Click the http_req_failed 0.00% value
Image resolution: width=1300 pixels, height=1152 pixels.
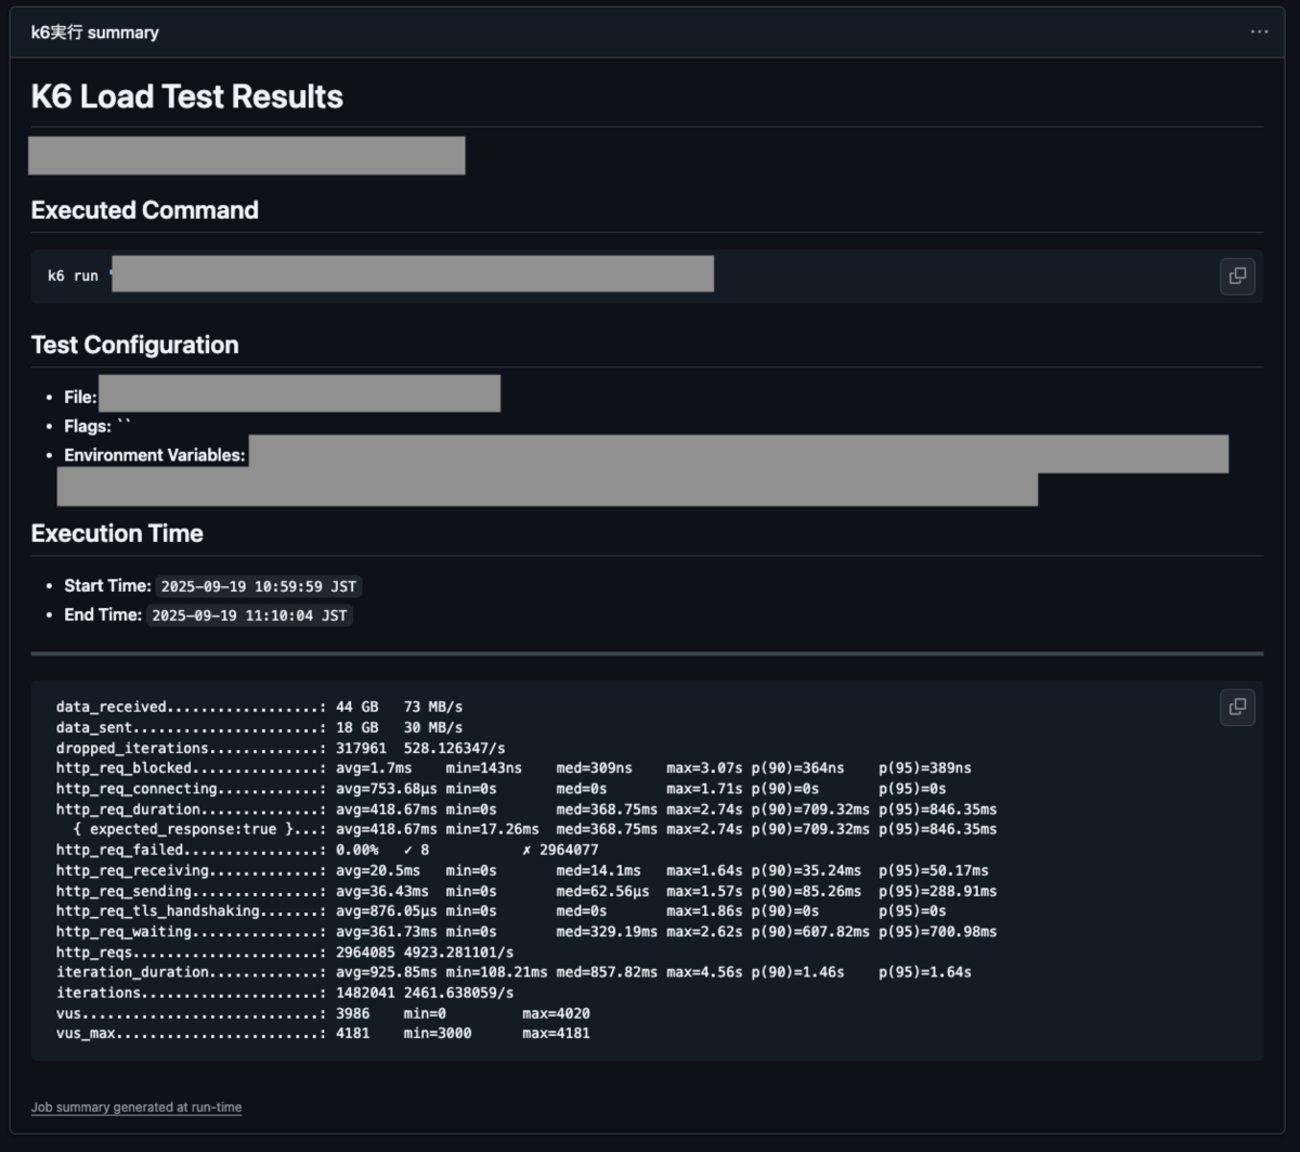tap(357, 850)
